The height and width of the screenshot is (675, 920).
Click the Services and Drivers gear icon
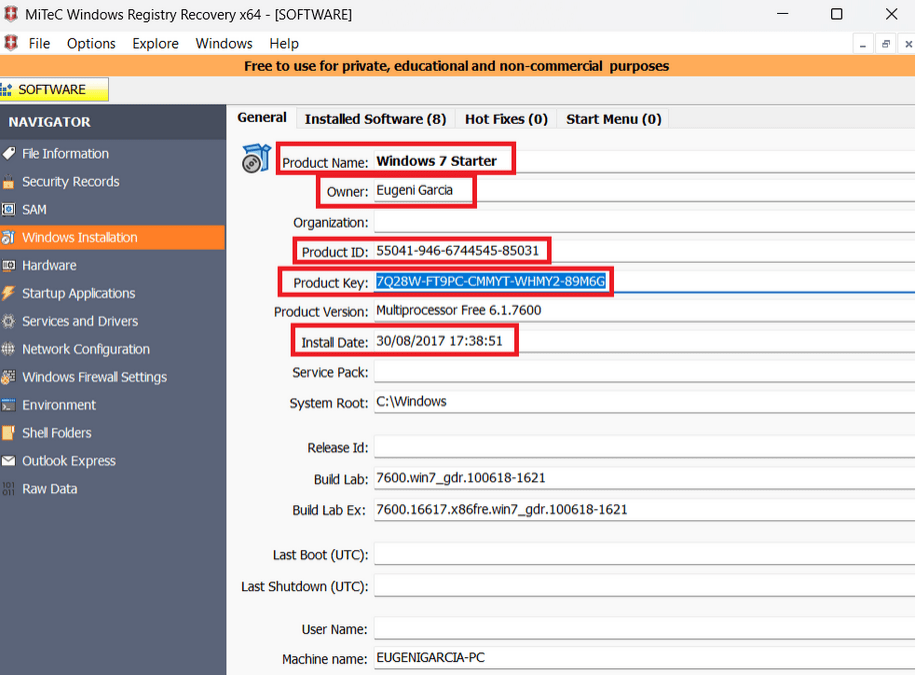point(8,321)
